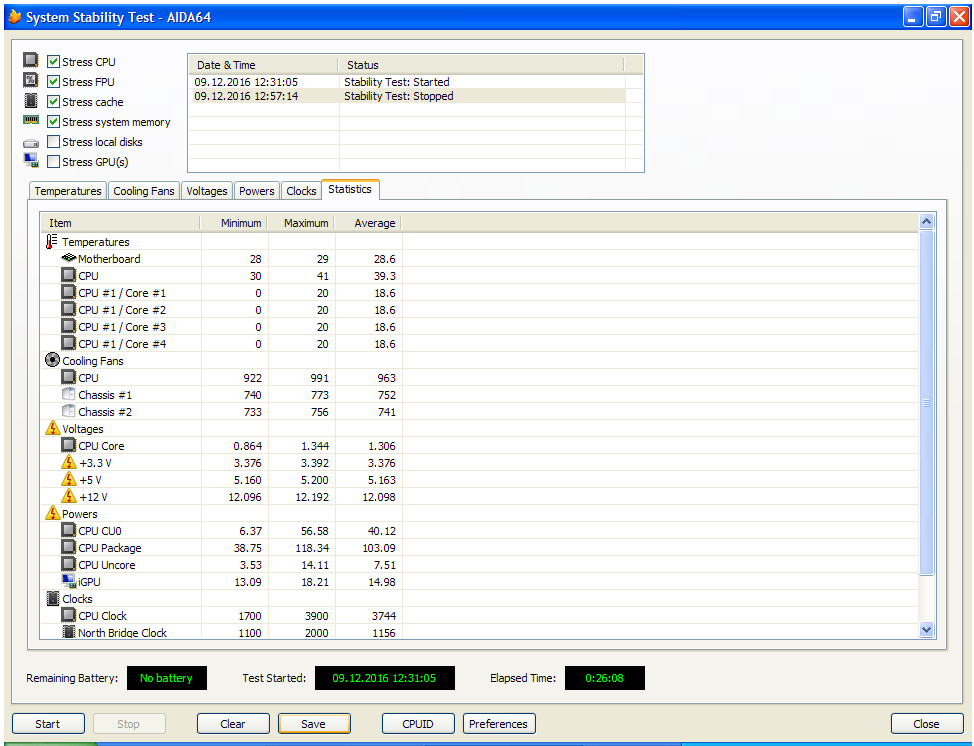Open the Cooling Fans tab
The width and height of the screenshot is (974, 746).
point(143,191)
